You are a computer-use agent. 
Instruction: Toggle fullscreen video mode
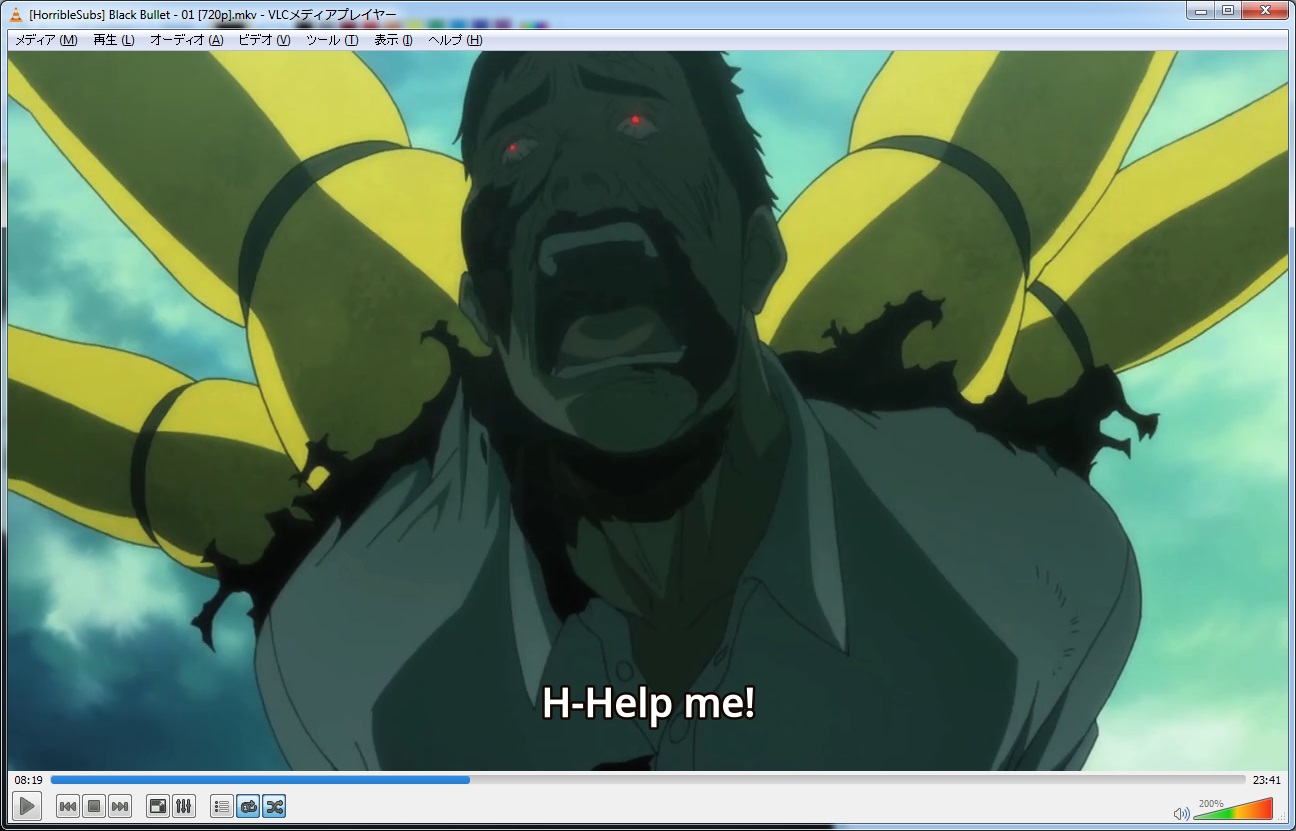click(158, 806)
